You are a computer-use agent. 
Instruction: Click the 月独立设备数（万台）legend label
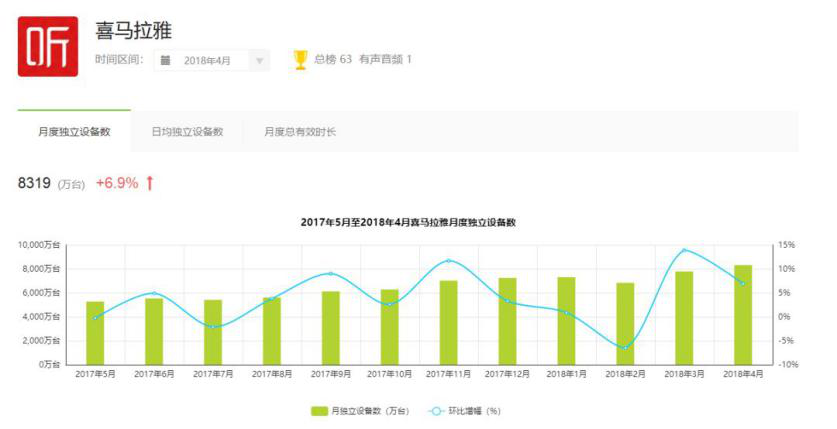point(370,411)
